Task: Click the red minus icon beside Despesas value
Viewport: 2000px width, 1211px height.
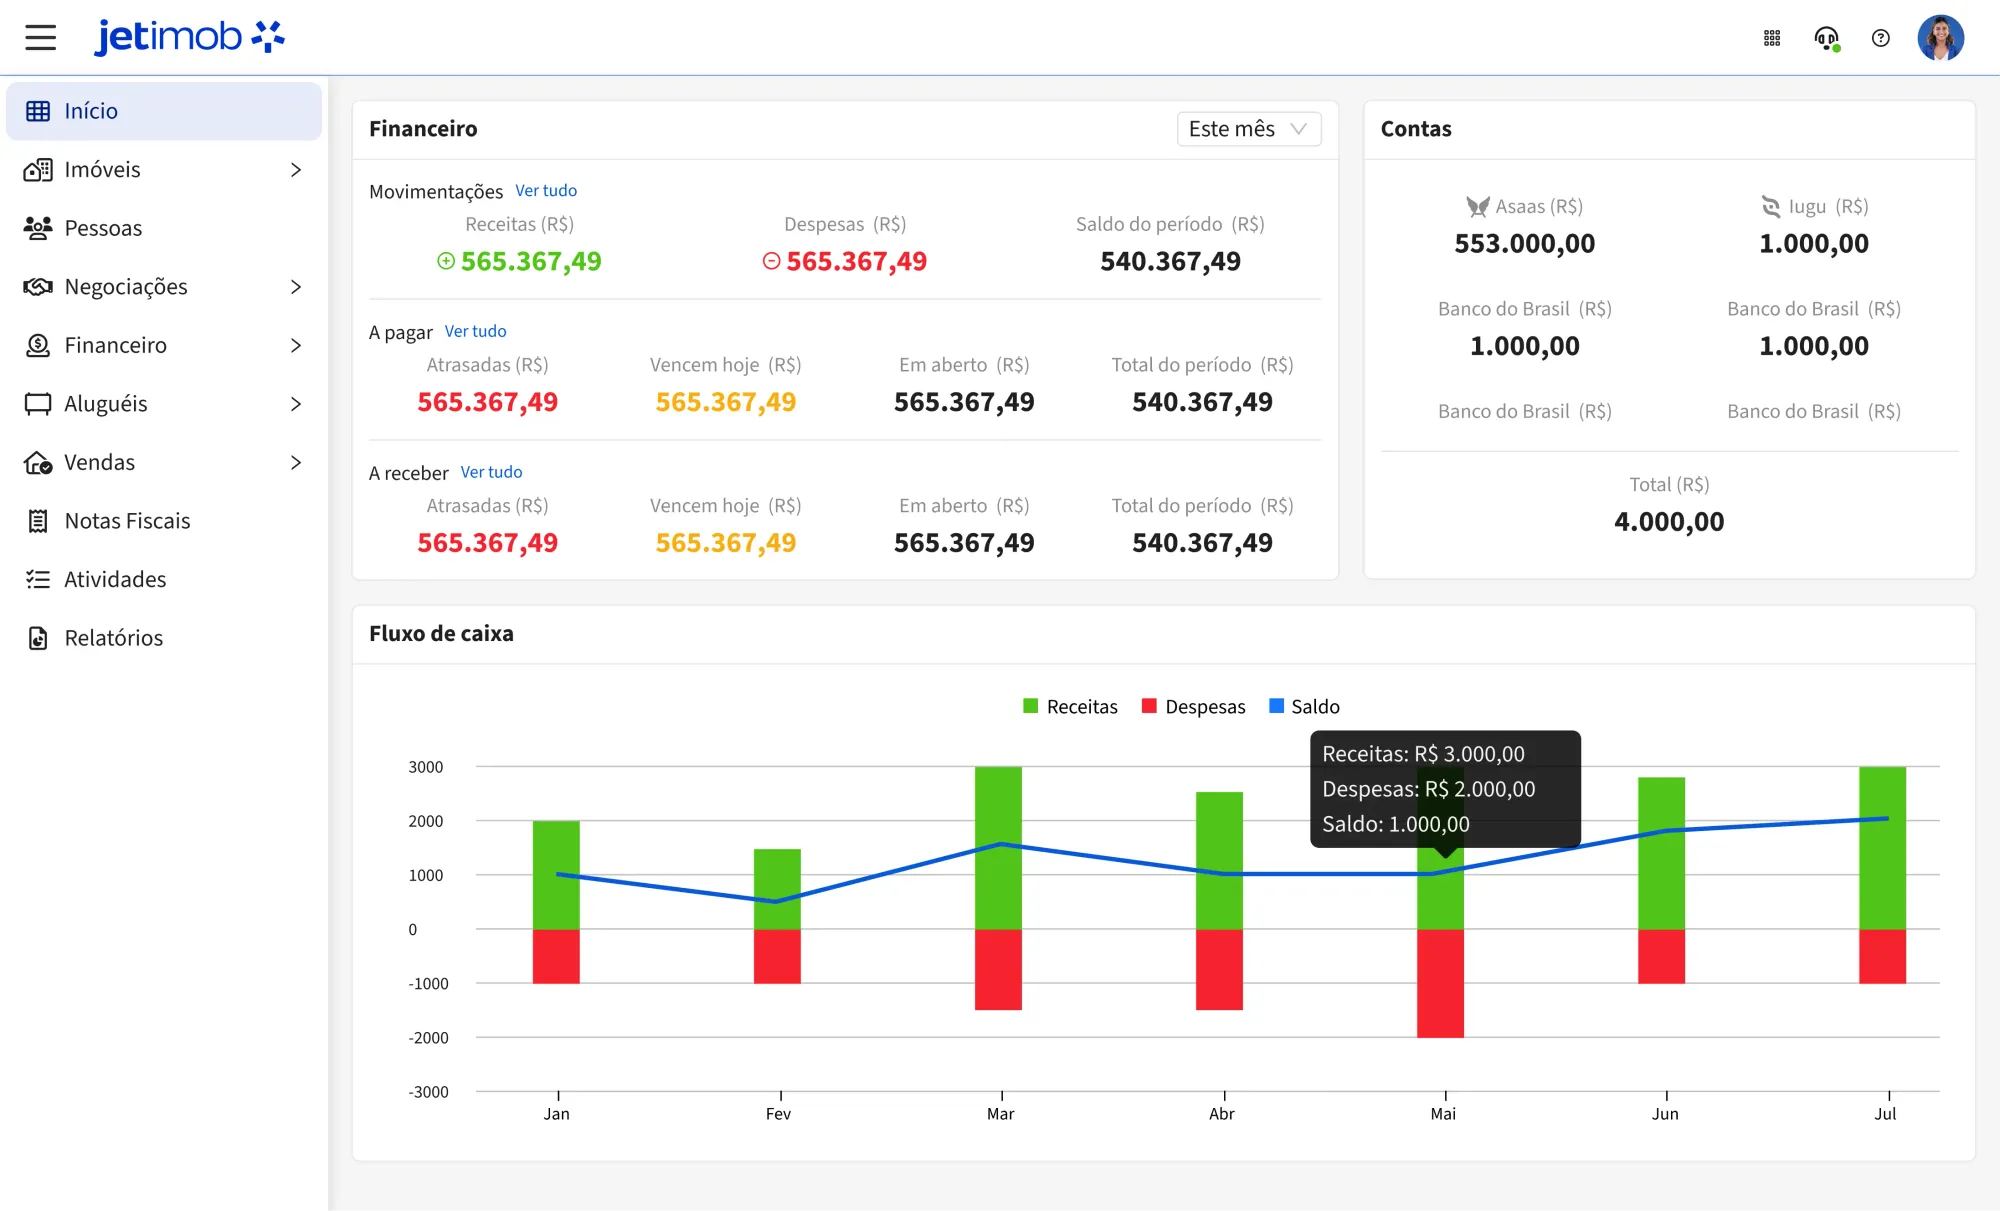Action: pyautogui.click(x=771, y=261)
